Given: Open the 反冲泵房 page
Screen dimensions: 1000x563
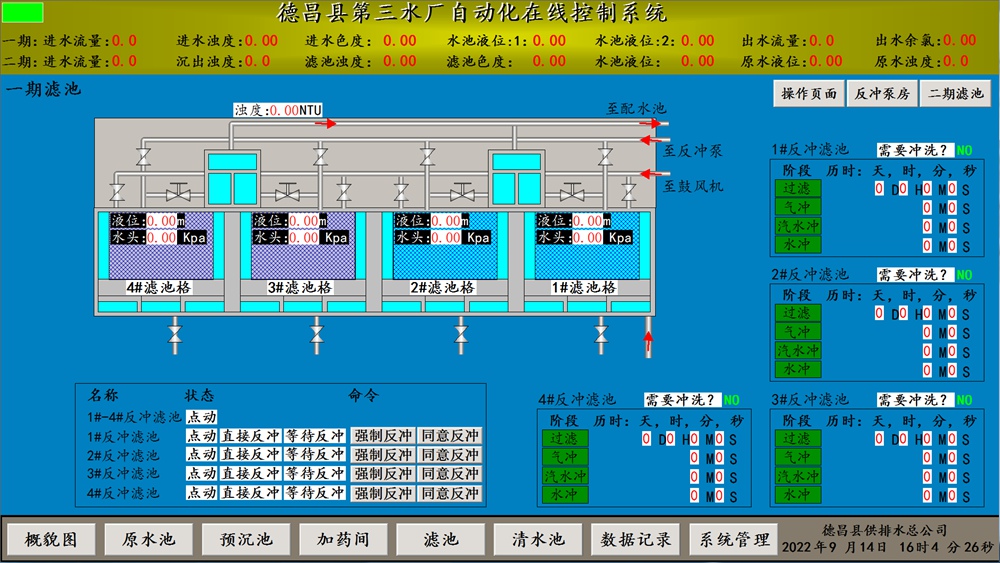Looking at the screenshot, I should (x=880, y=93).
